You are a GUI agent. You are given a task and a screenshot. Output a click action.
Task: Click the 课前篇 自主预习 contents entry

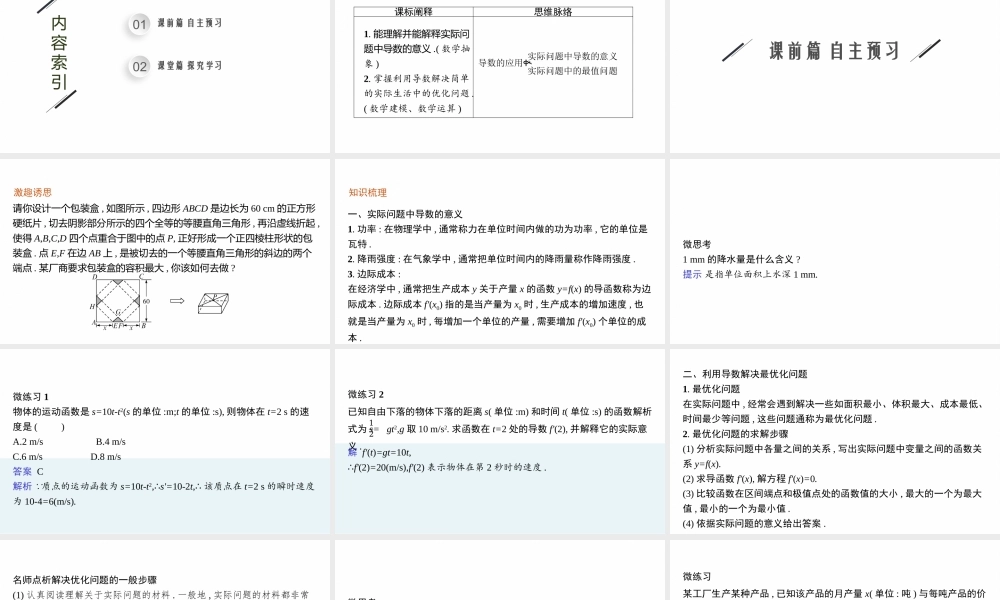pyautogui.click(x=188, y=25)
